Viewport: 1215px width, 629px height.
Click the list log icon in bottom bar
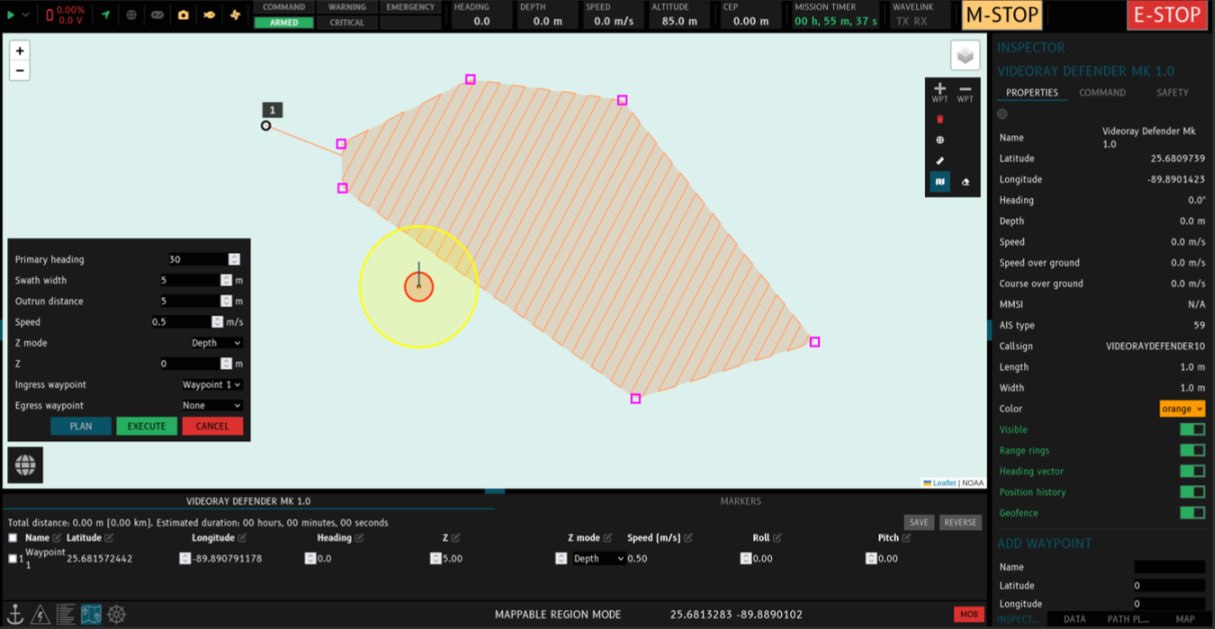[x=65, y=614]
